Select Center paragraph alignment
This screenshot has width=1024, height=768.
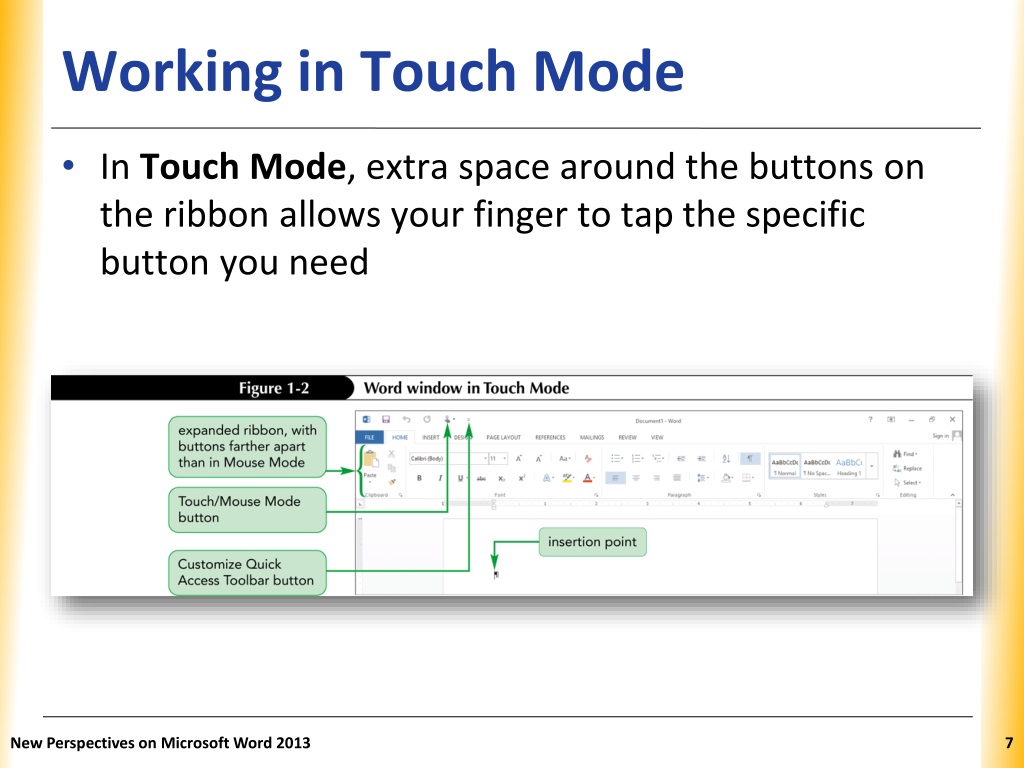tap(636, 478)
